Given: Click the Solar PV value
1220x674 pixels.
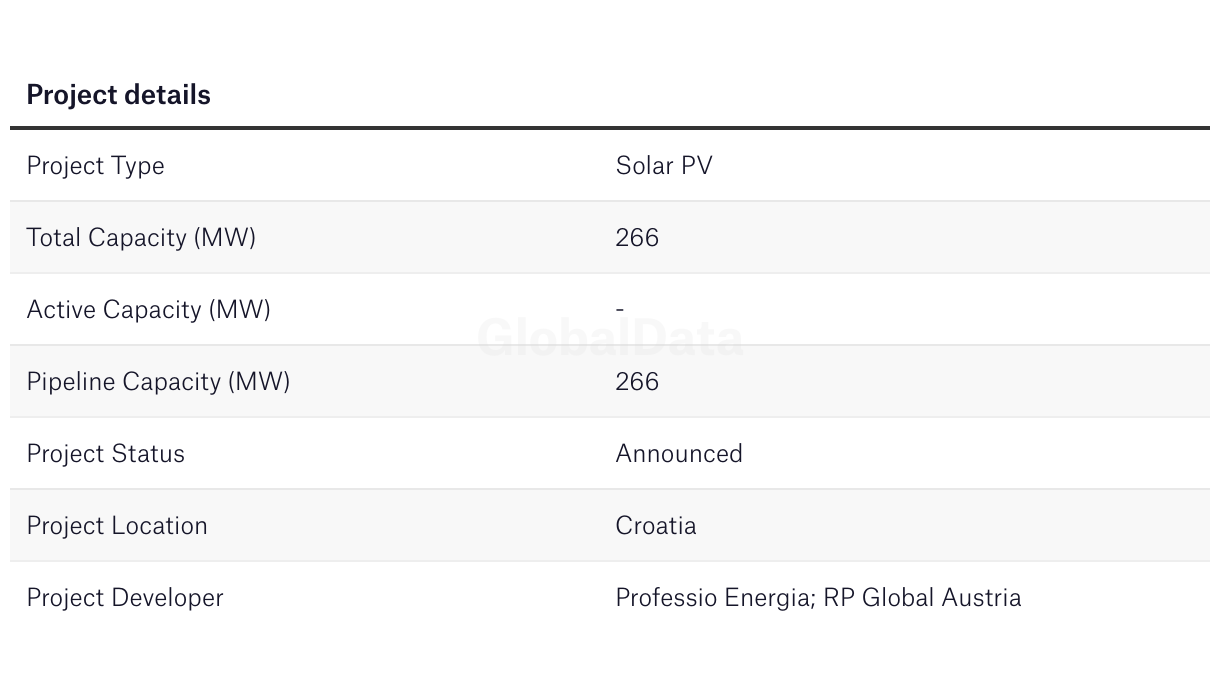Looking at the screenshot, I should pos(664,166).
